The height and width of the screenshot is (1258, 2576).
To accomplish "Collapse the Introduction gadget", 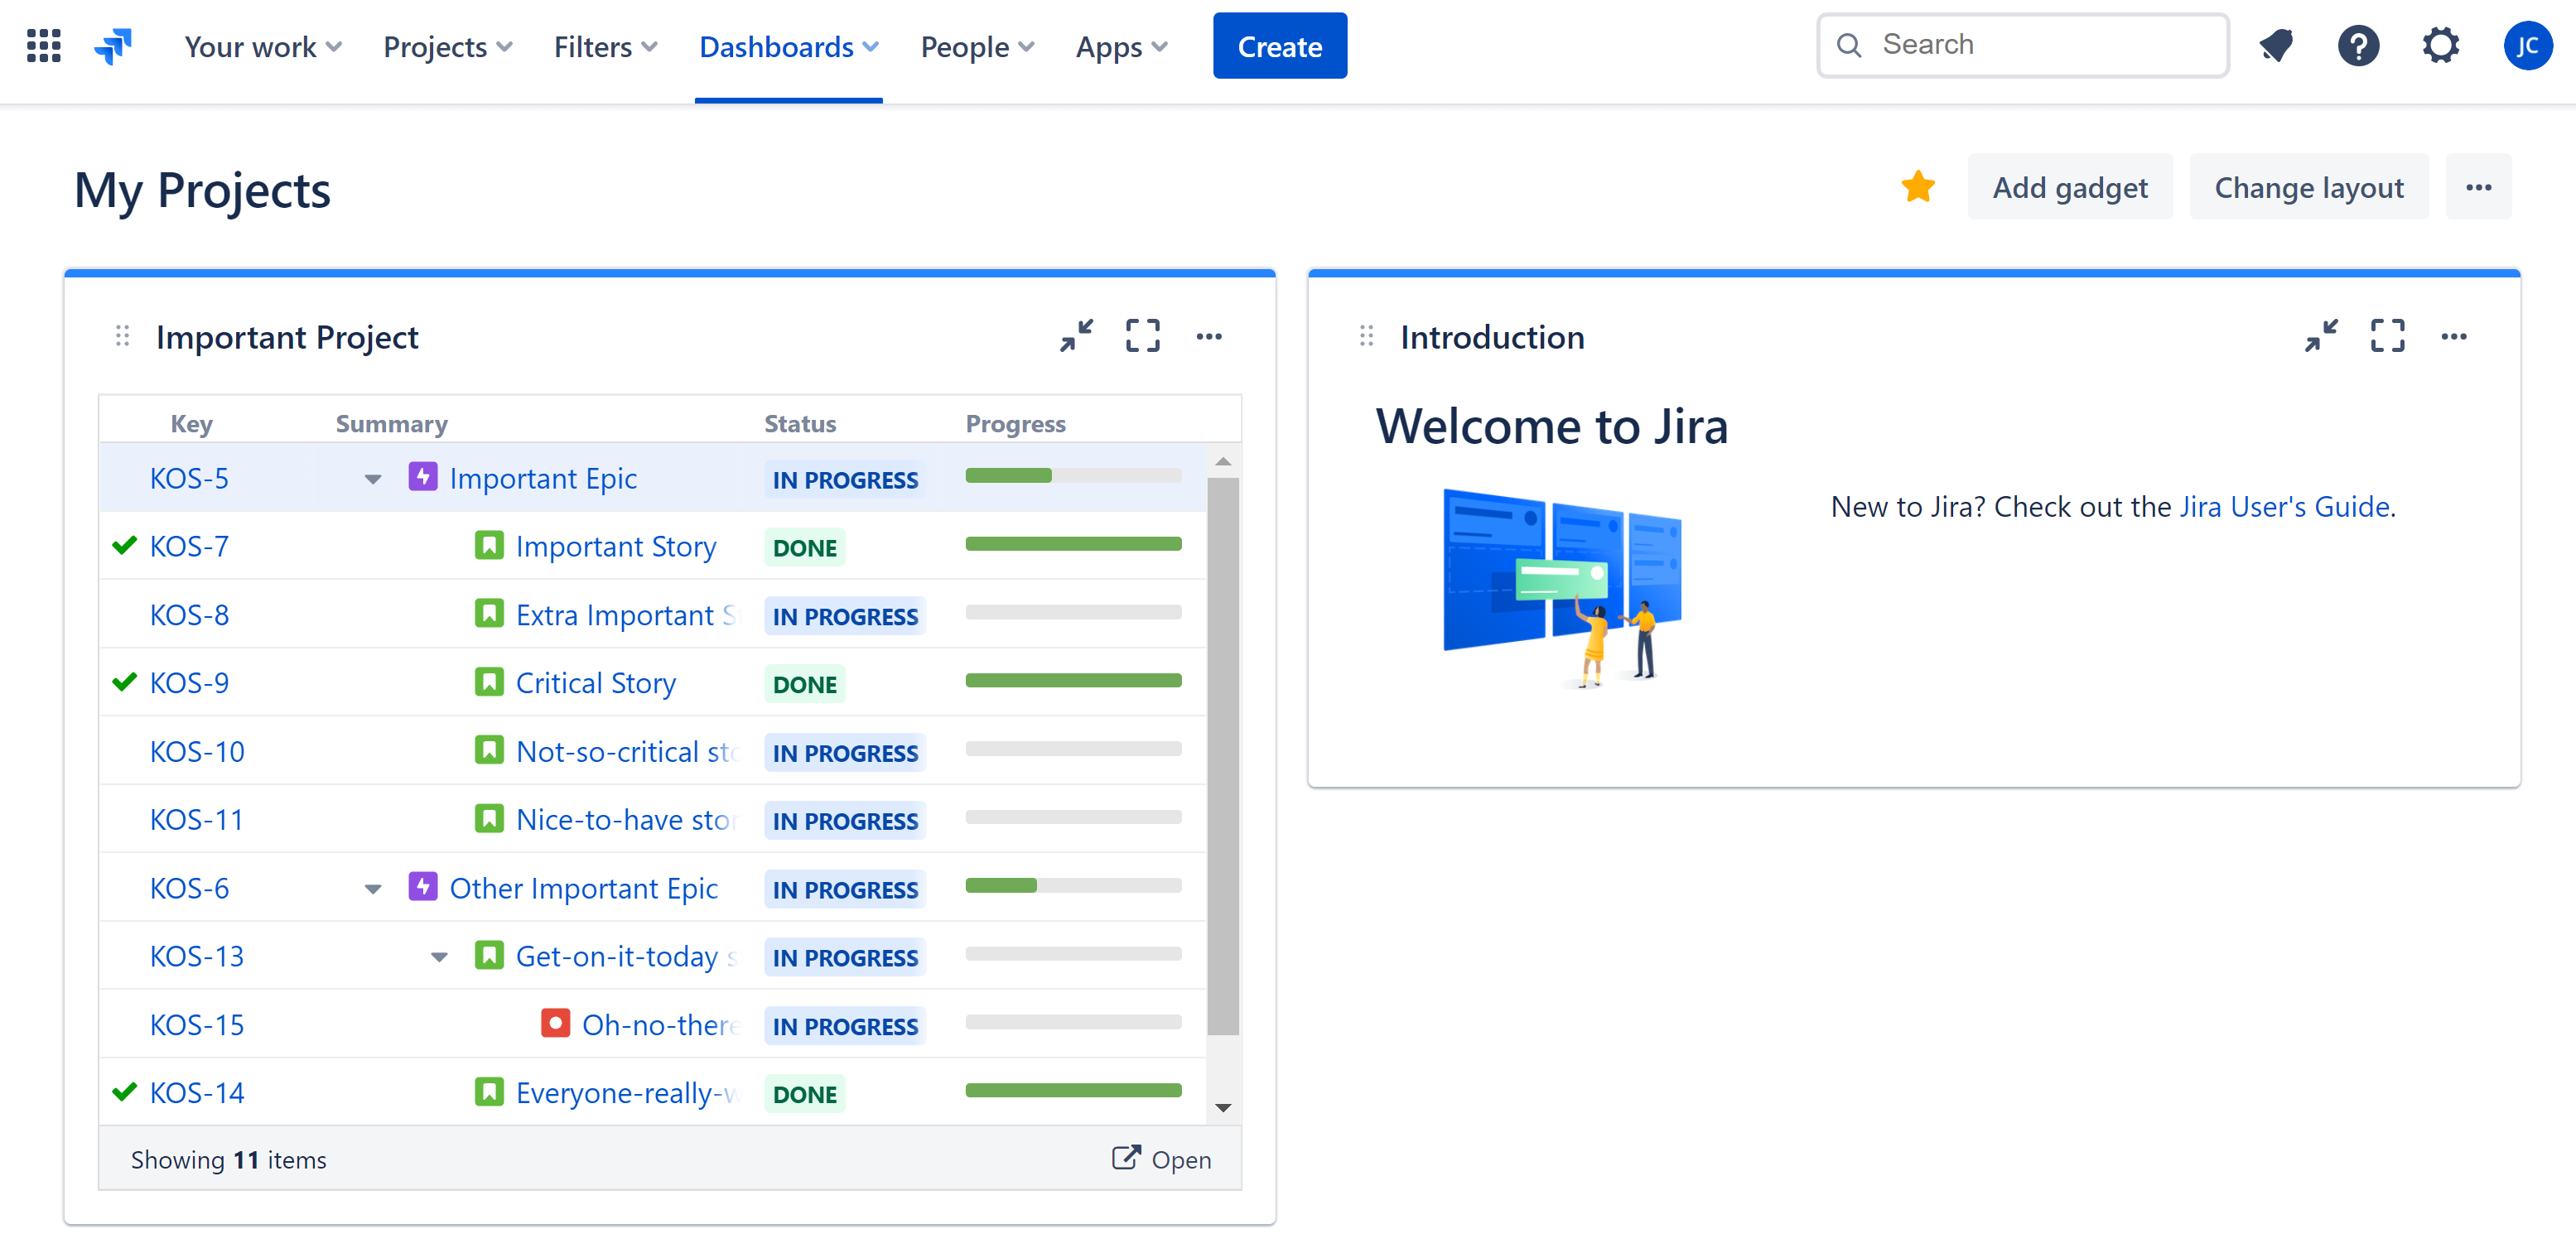I will click(x=2321, y=336).
